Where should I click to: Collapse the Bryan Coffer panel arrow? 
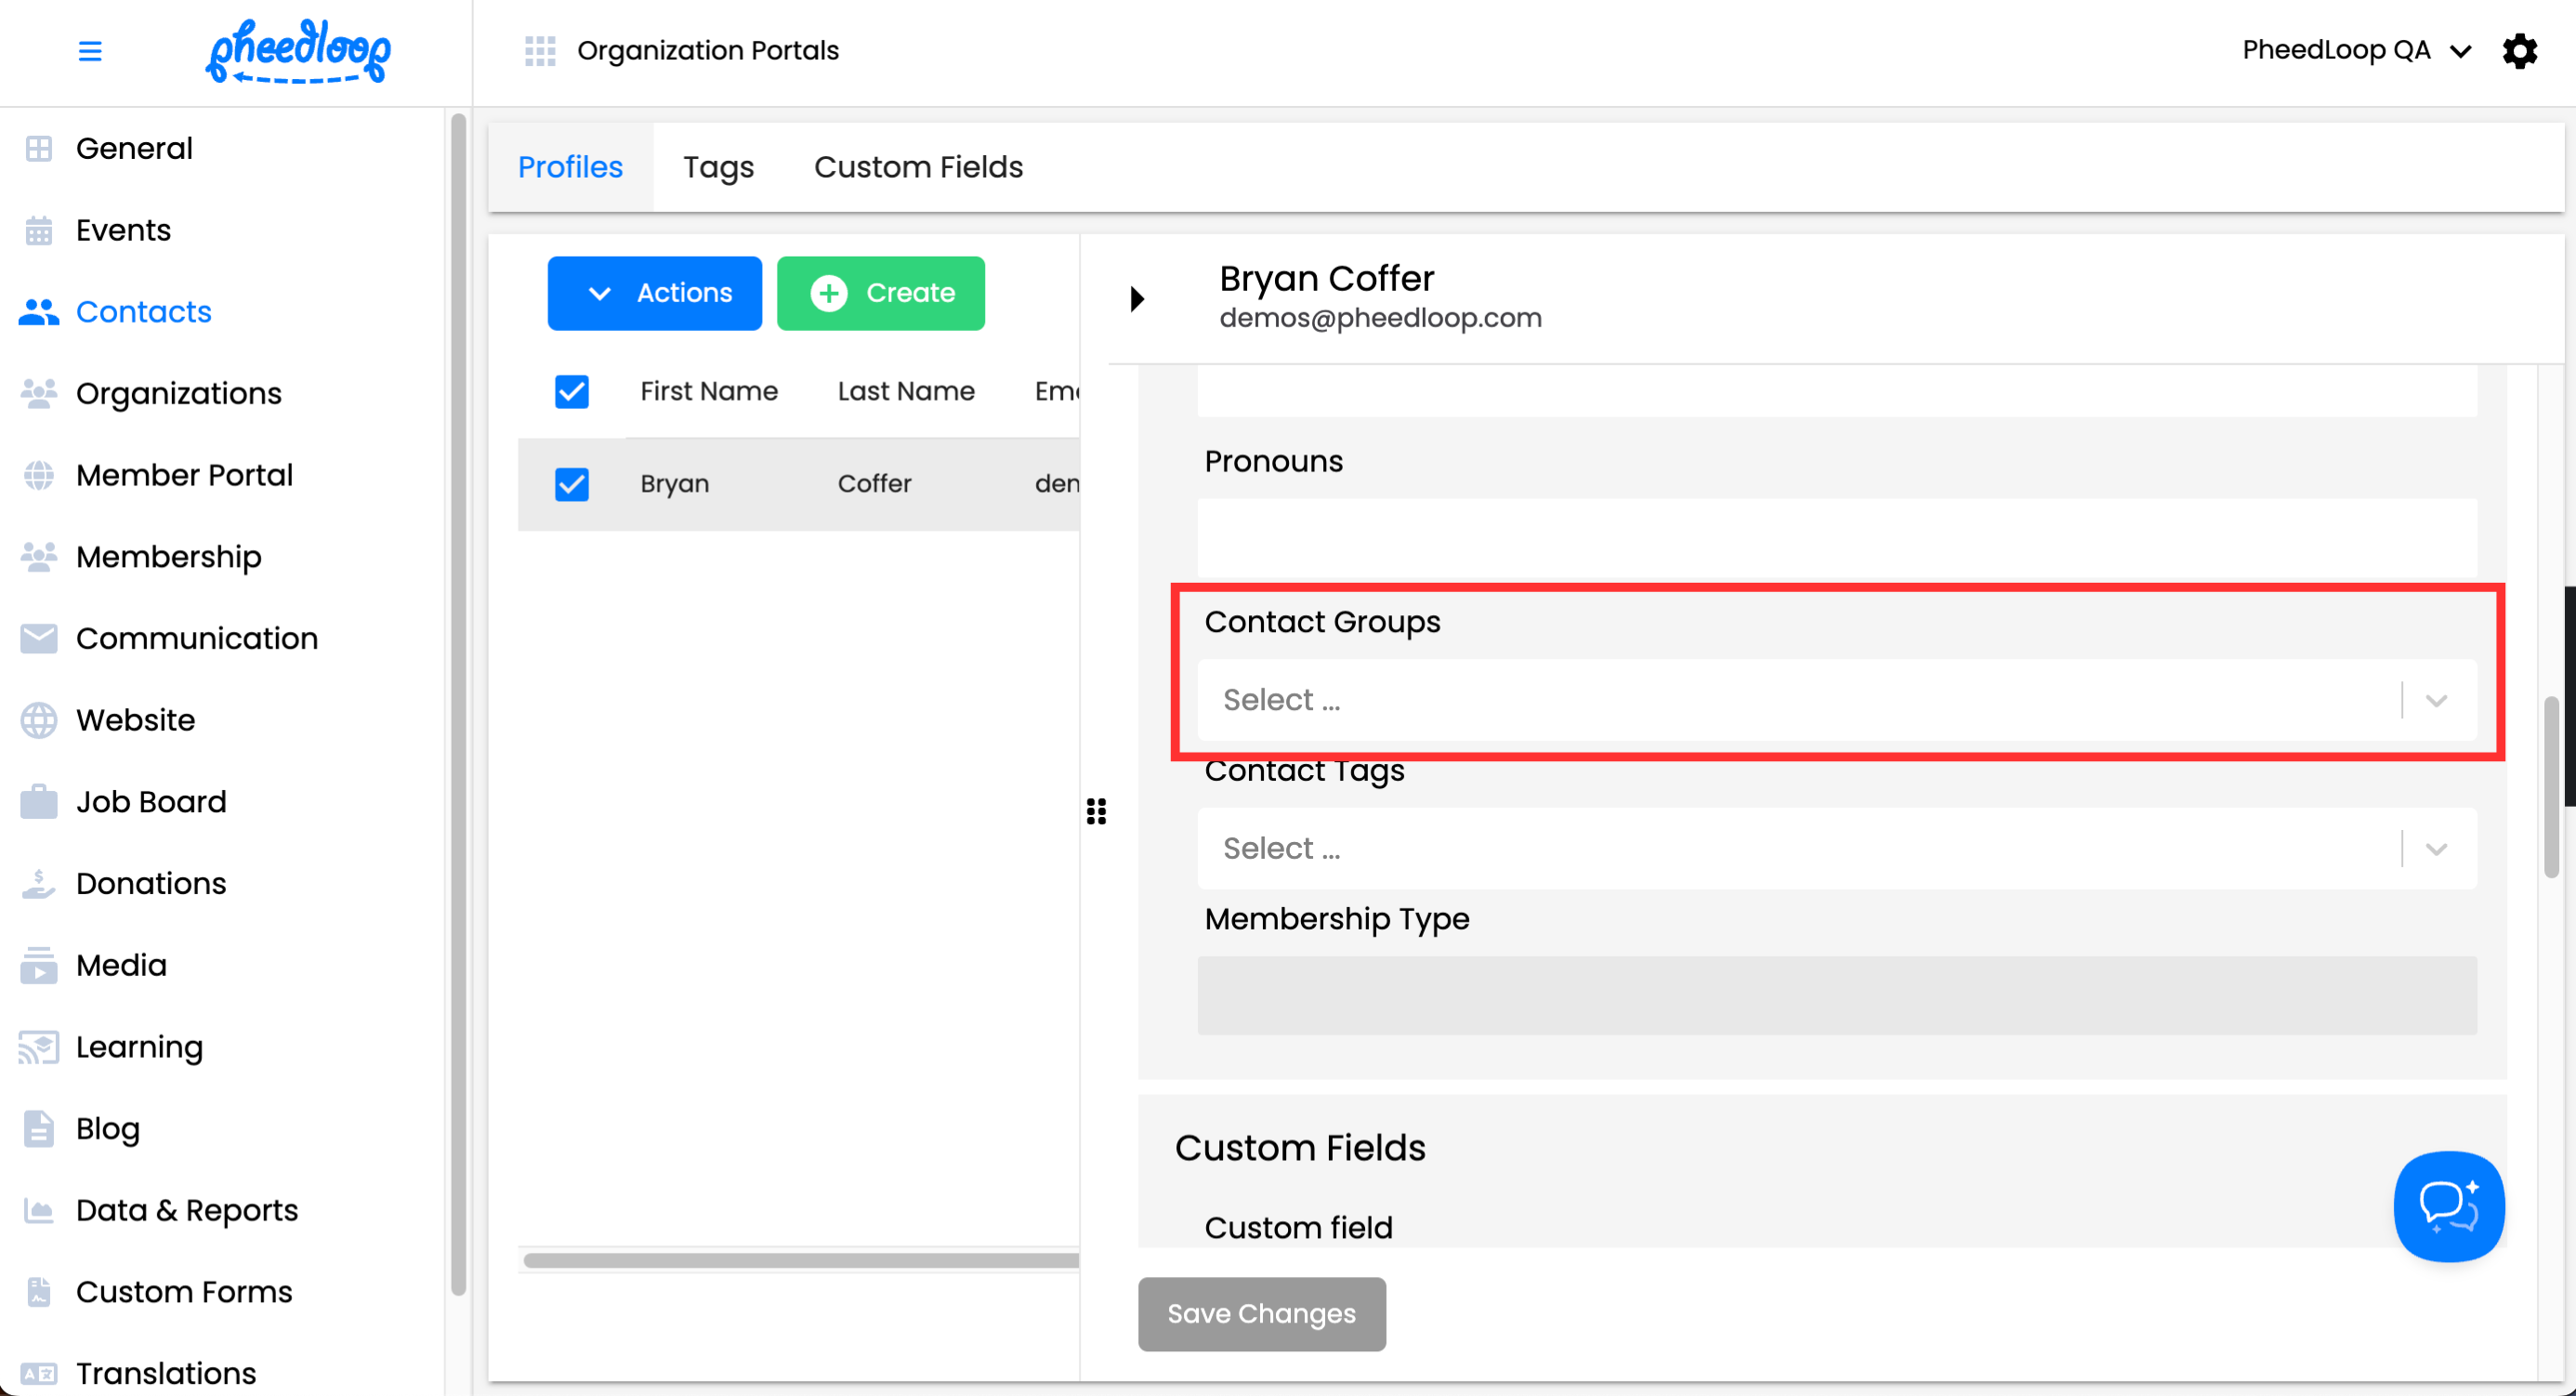(x=1137, y=298)
